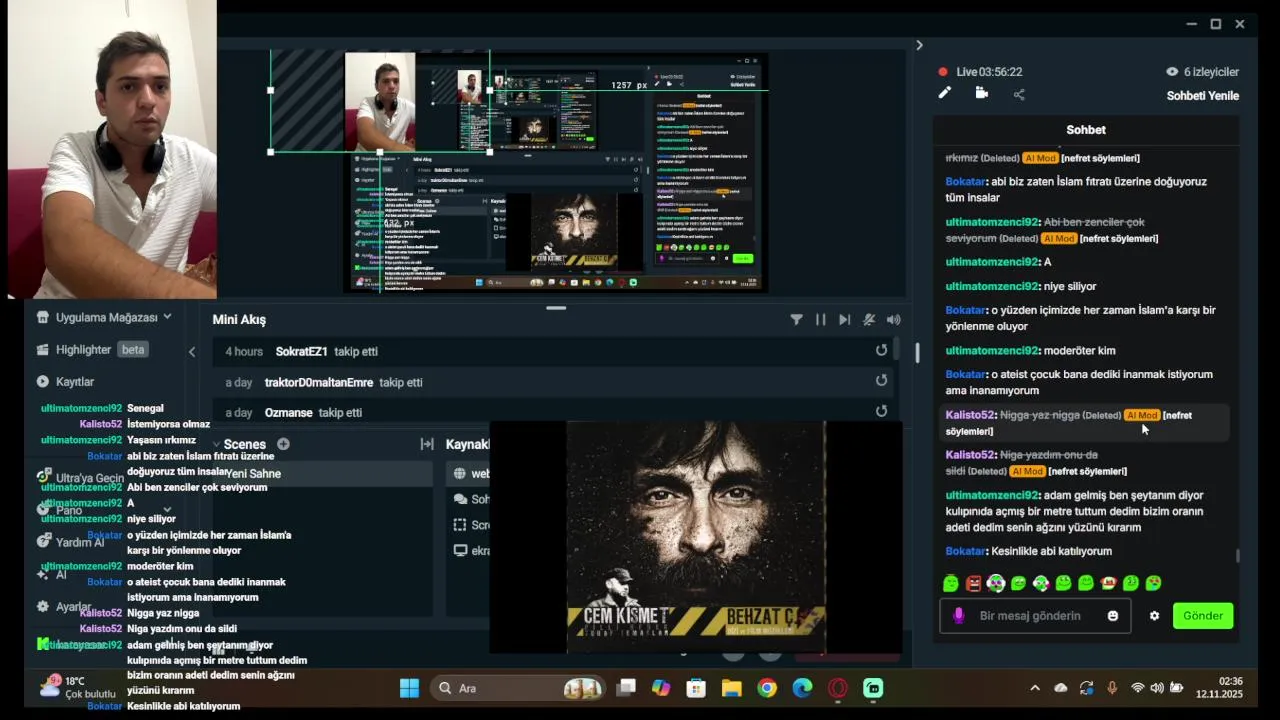1280x720 pixels.
Task: Toggle mute event sounds bell icon
Action: point(869,320)
